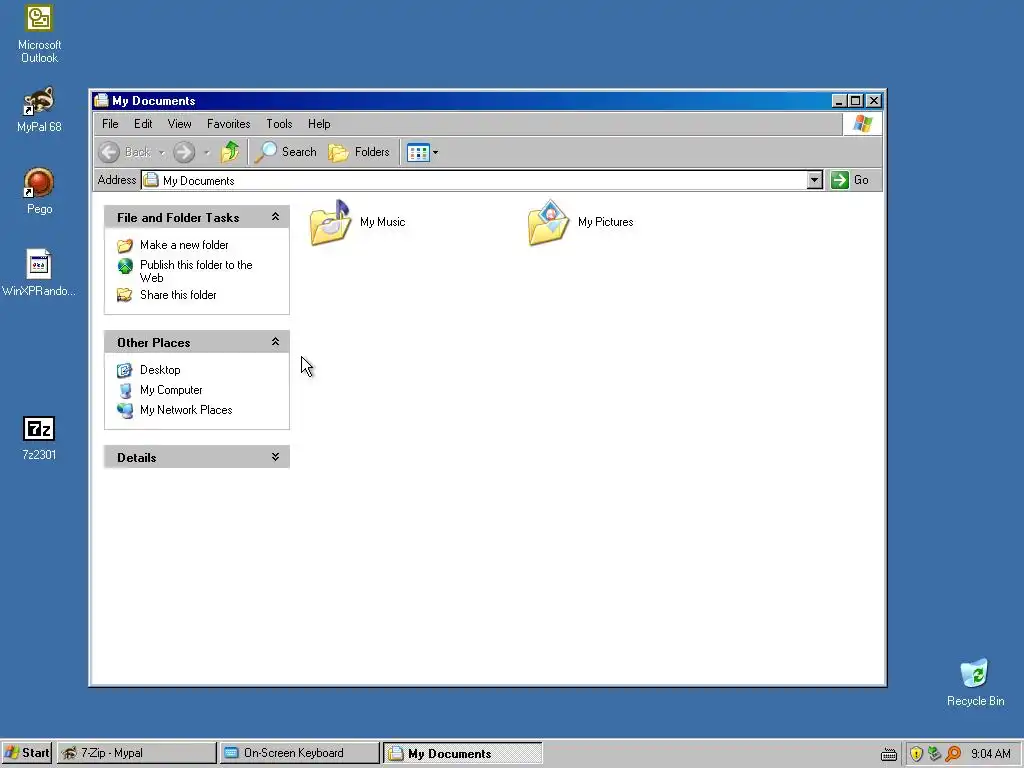This screenshot has height=768, width=1024.
Task: Click Publish this folder to the Web
Action: coord(196,271)
